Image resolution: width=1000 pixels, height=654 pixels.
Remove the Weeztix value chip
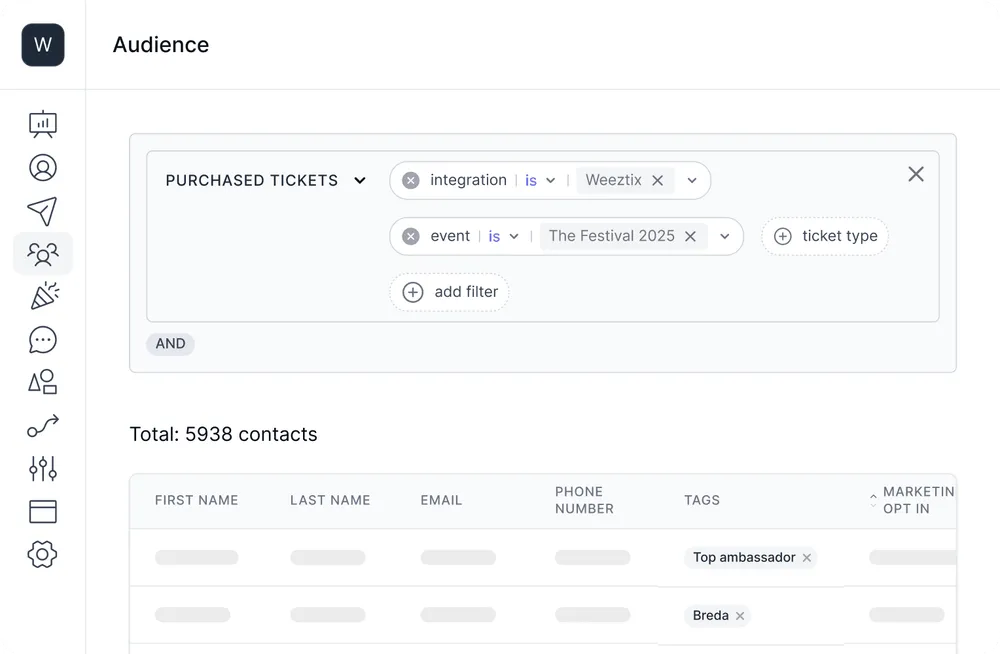658,181
